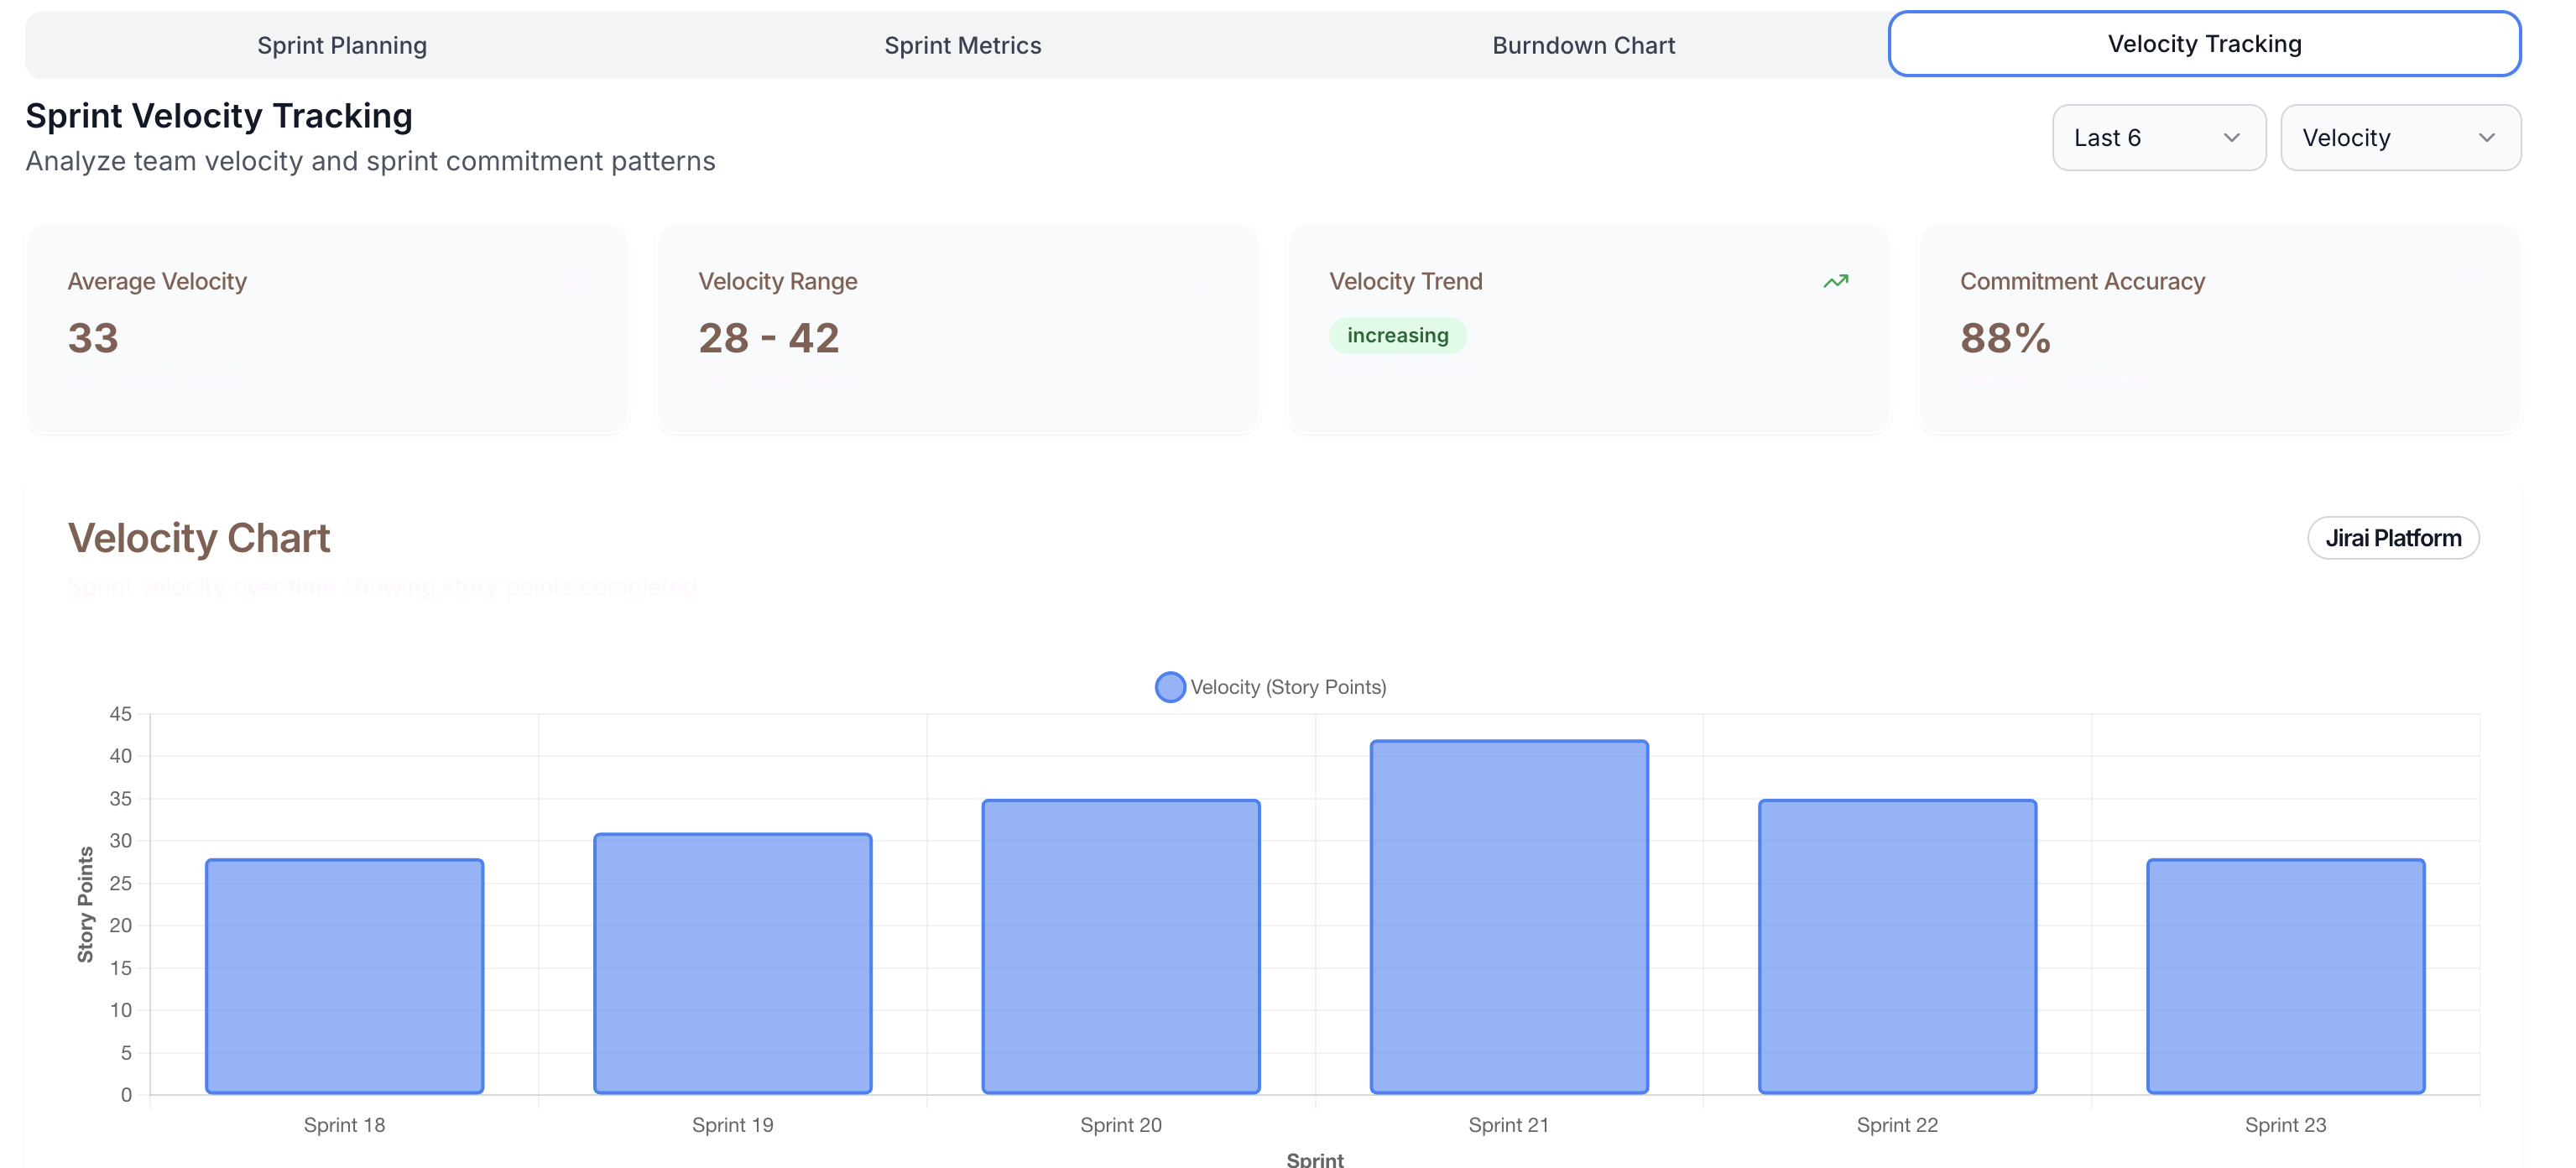Image resolution: width=2576 pixels, height=1168 pixels.
Task: Click the Velocity Trend upward arrow icon
Action: coord(1835,281)
